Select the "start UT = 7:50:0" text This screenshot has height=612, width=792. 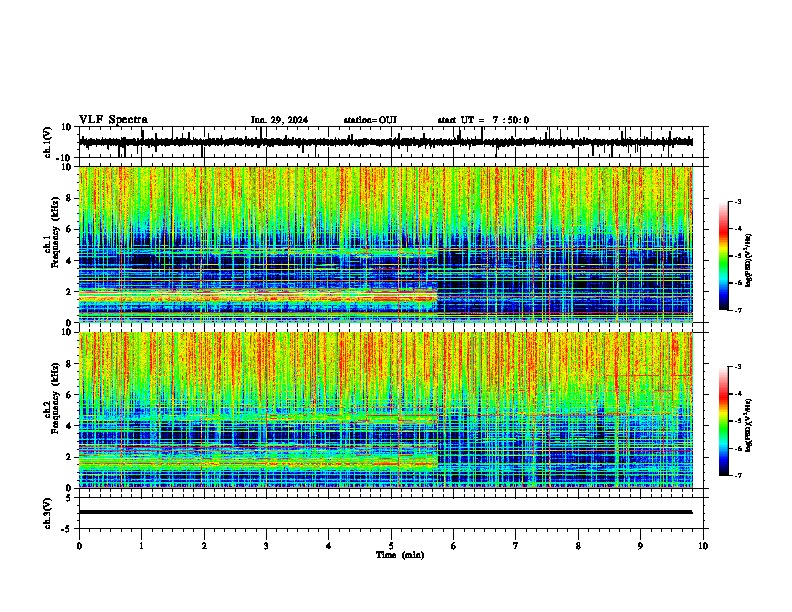pyautogui.click(x=483, y=120)
